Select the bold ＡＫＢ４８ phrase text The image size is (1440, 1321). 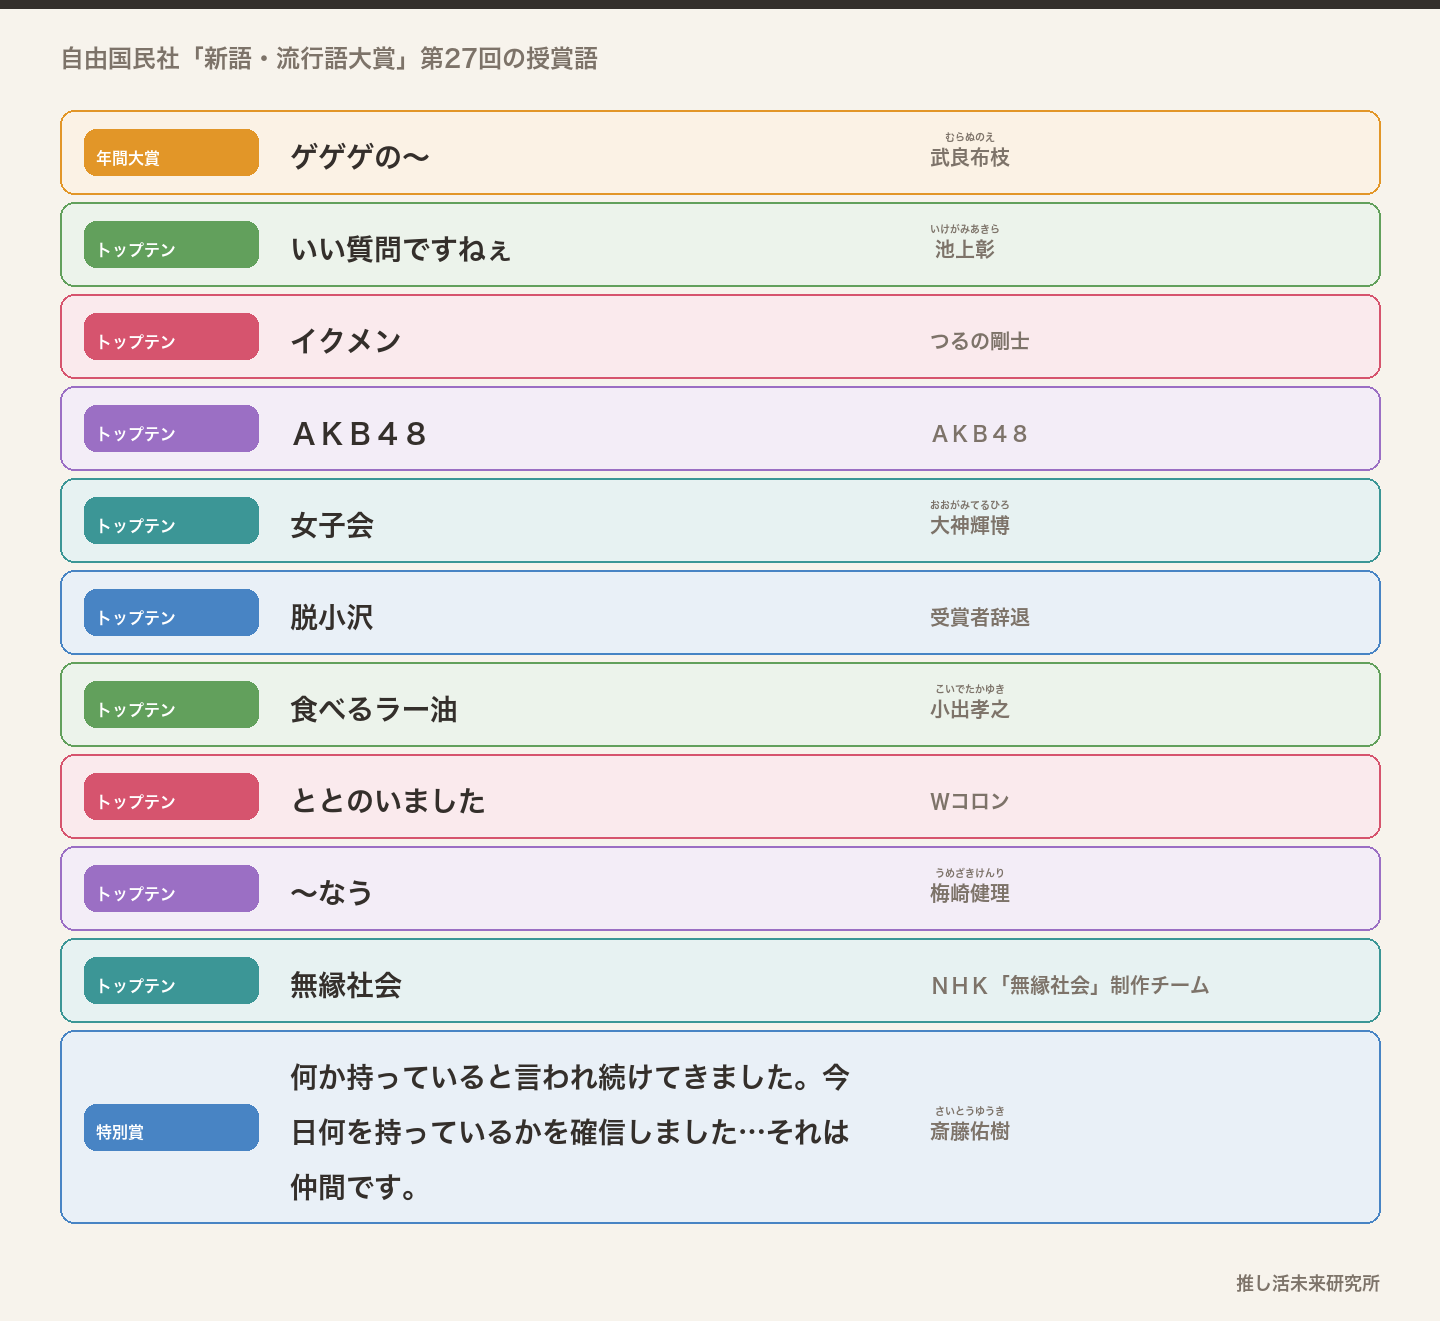click(x=360, y=433)
